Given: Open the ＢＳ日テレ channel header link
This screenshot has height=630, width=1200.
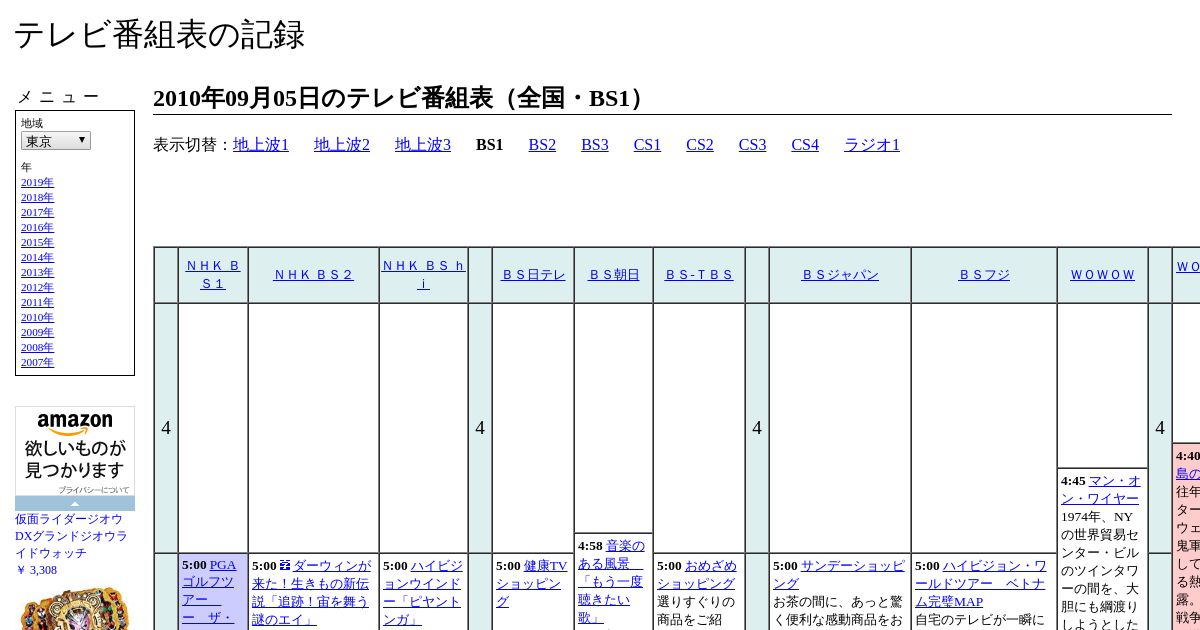Looking at the screenshot, I should pyautogui.click(x=533, y=275).
